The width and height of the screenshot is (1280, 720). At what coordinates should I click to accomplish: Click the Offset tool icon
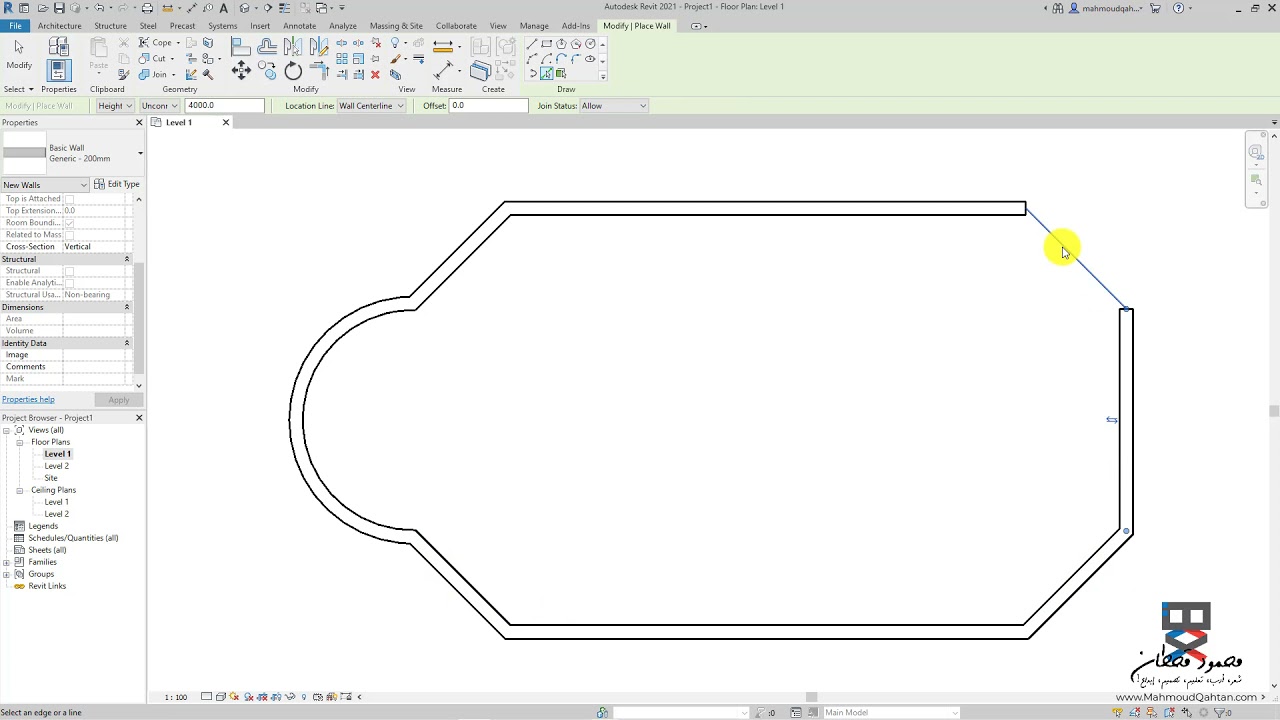(x=267, y=46)
